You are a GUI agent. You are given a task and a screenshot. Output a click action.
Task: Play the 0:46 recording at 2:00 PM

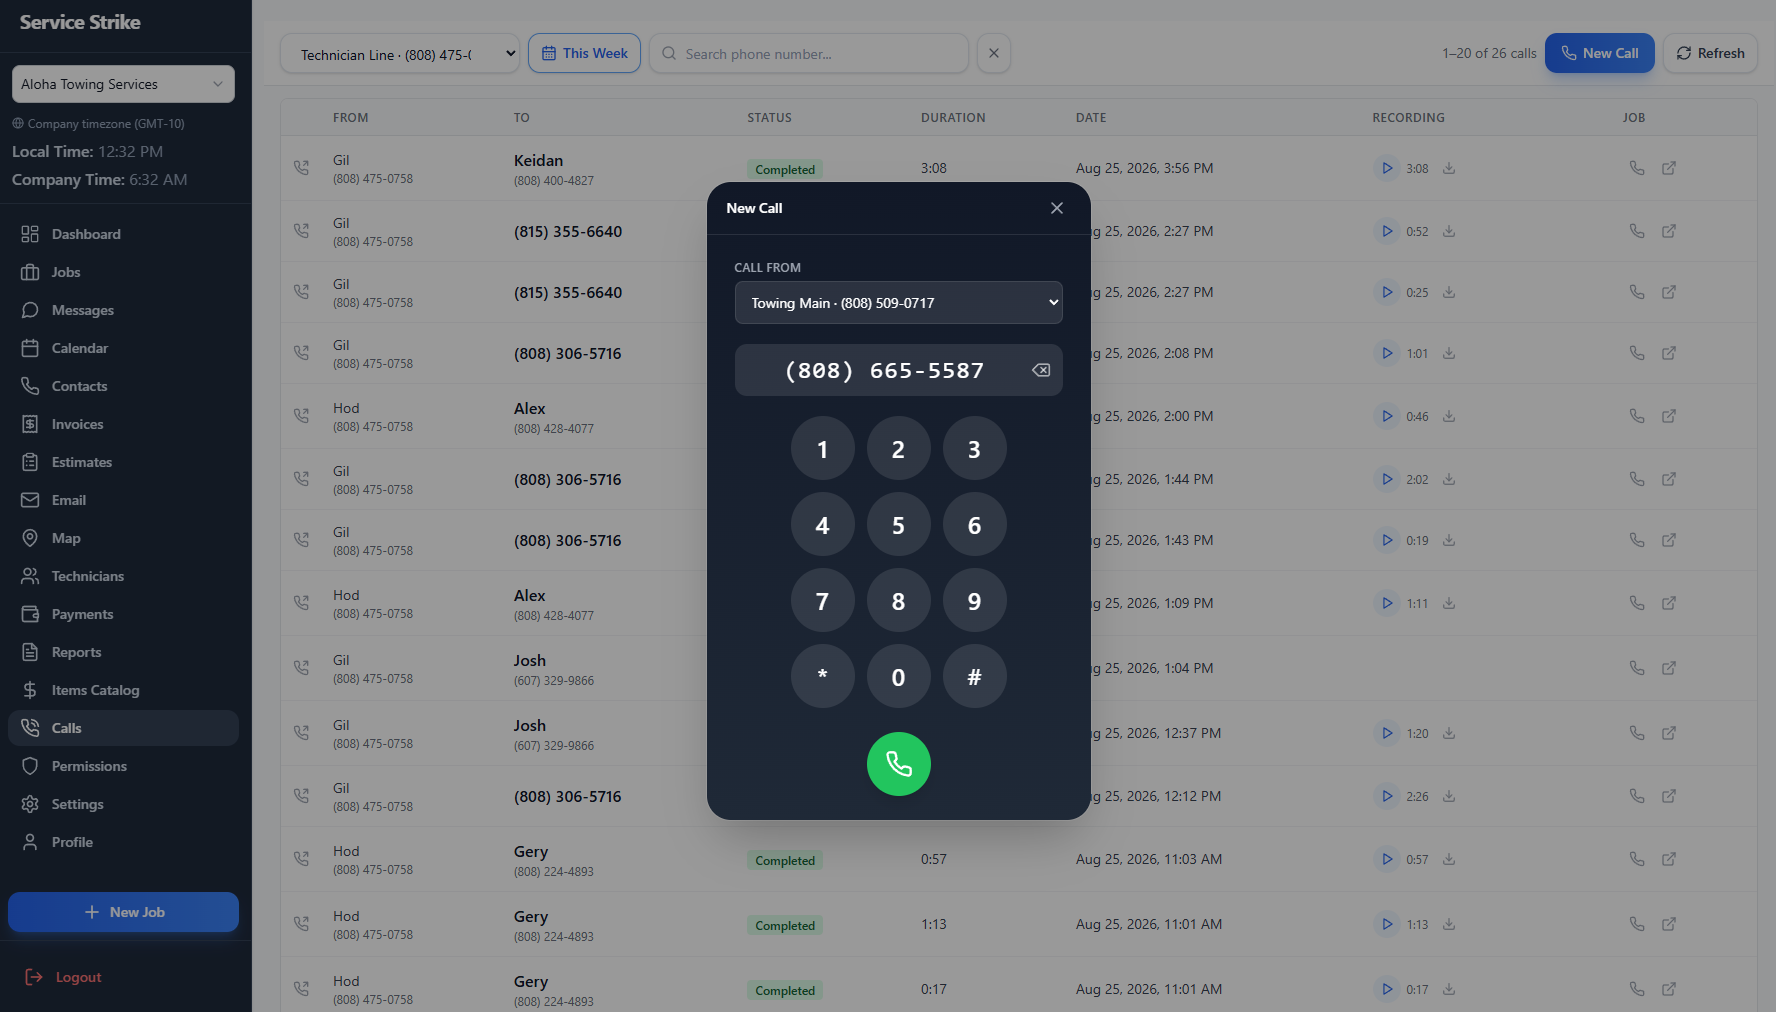[x=1387, y=416]
